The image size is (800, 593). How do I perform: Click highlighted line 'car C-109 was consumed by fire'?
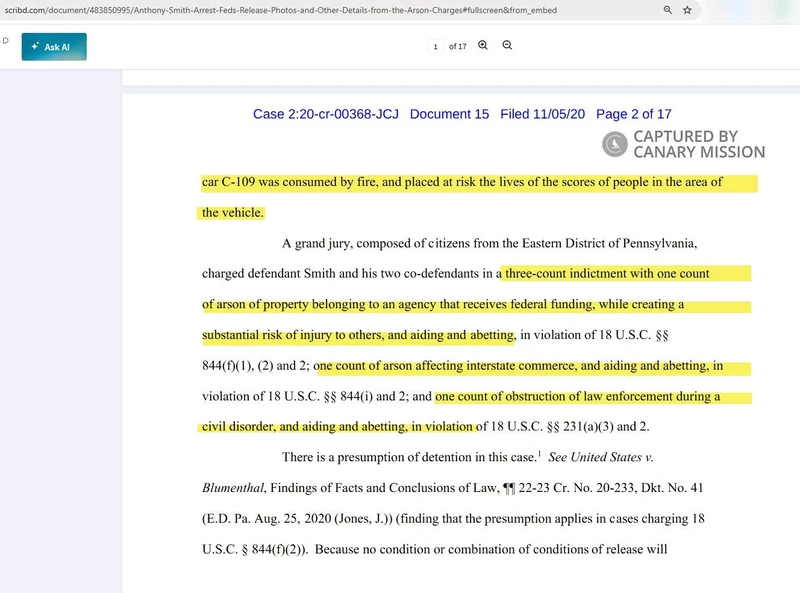pyautogui.click(x=330, y=182)
